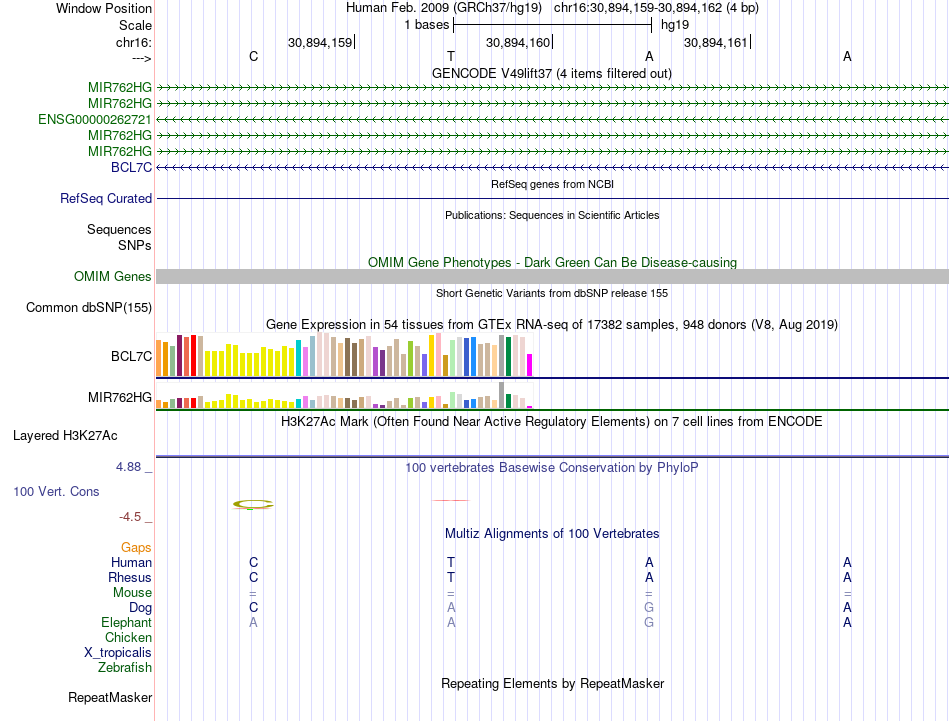This screenshot has height=721, width=950.
Task: Click the Elephant species label
Action: 127,622
